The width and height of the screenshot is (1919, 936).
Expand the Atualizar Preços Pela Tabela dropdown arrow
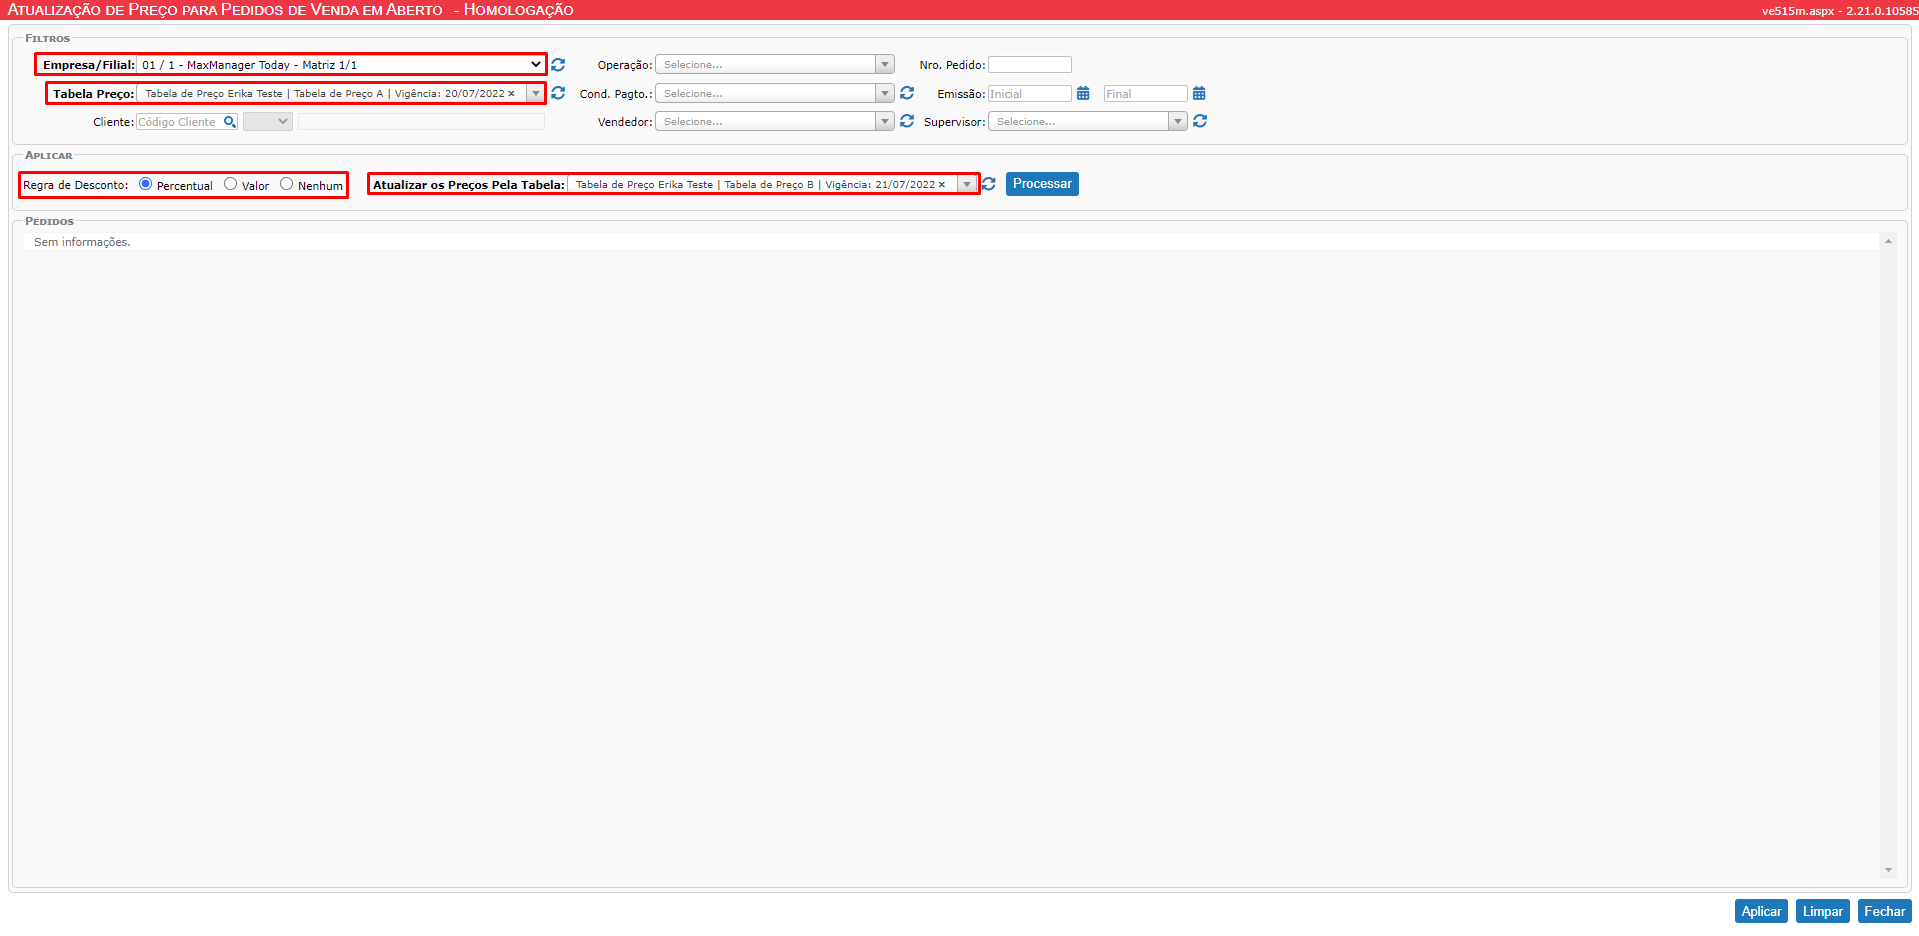click(x=967, y=185)
